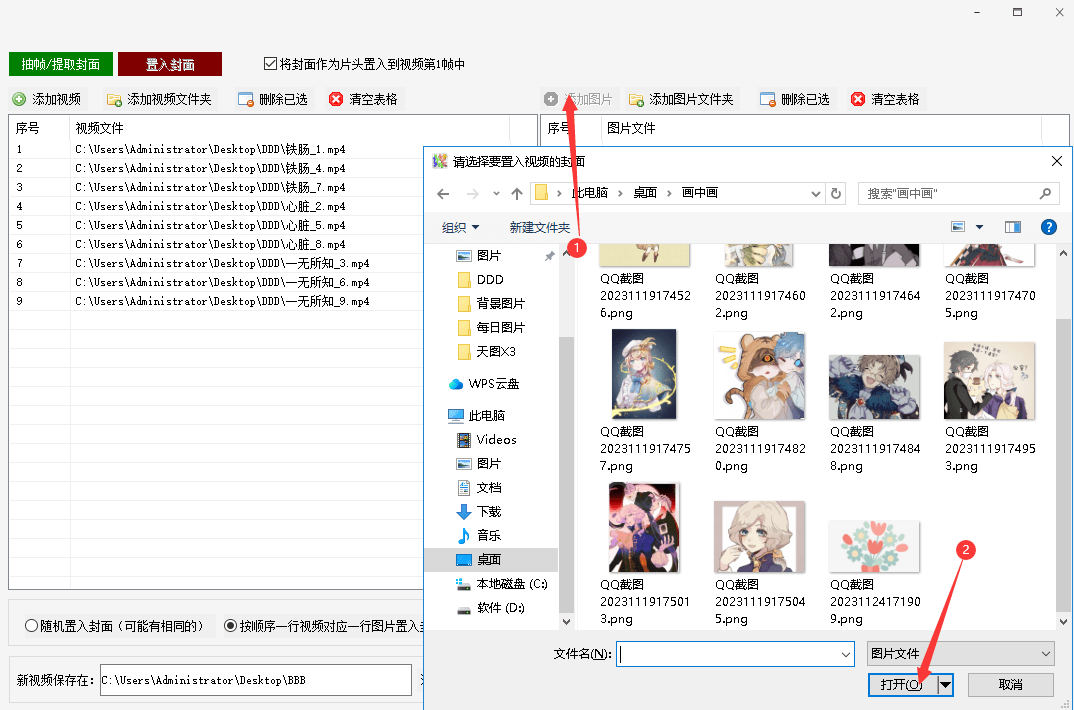Screen dimensions: 1074x710
Task: Click 删除已选 above the video file list
Action: tap(273, 99)
